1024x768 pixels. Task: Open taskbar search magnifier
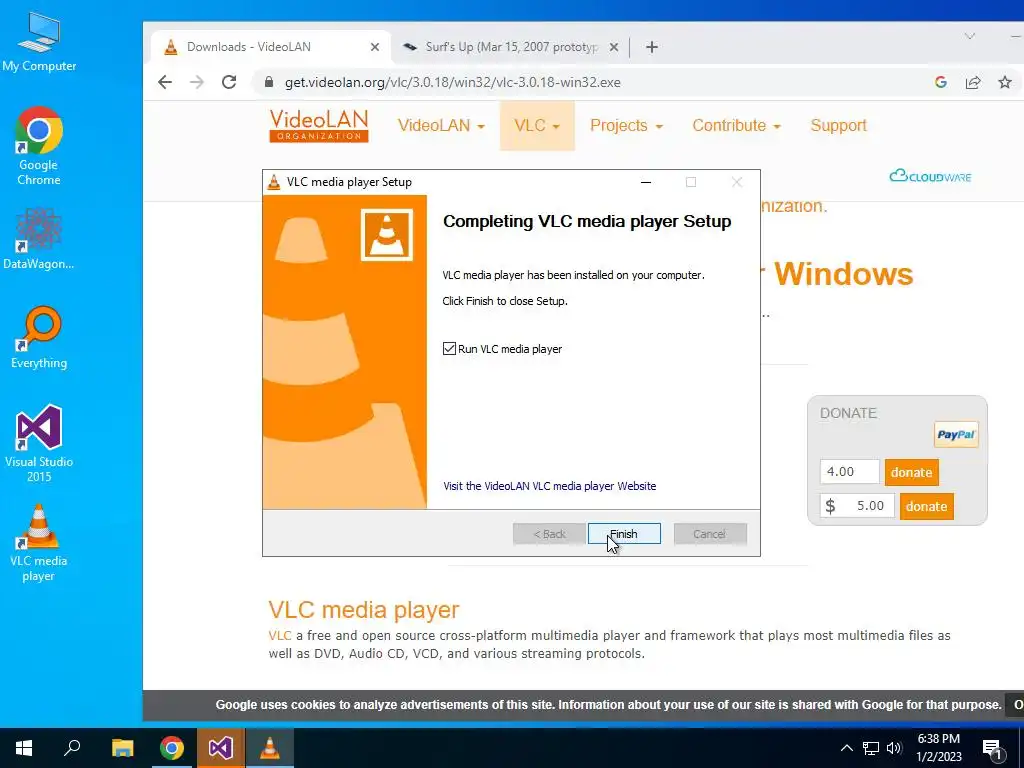[72, 748]
